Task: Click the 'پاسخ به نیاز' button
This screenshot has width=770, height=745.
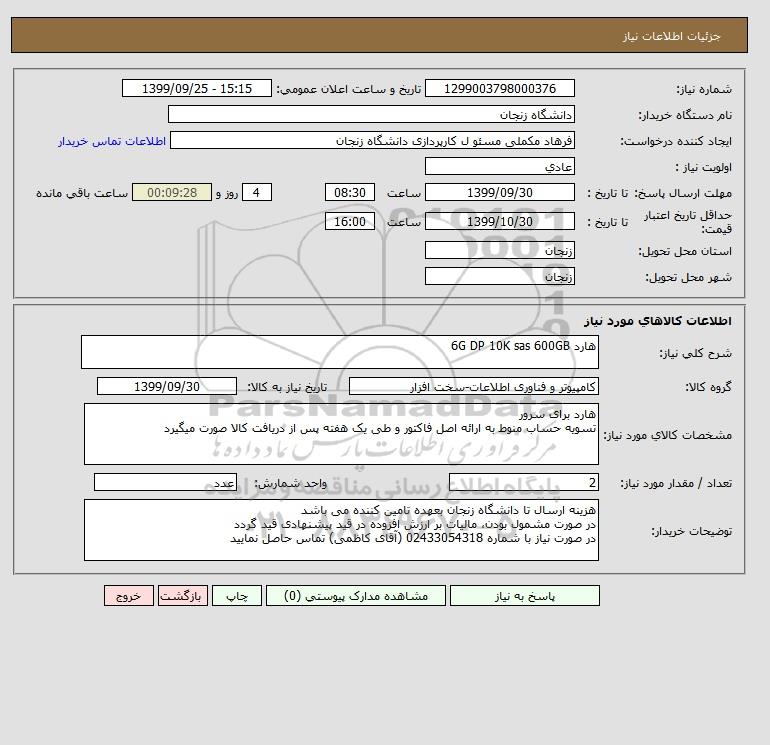Action: pos(524,596)
